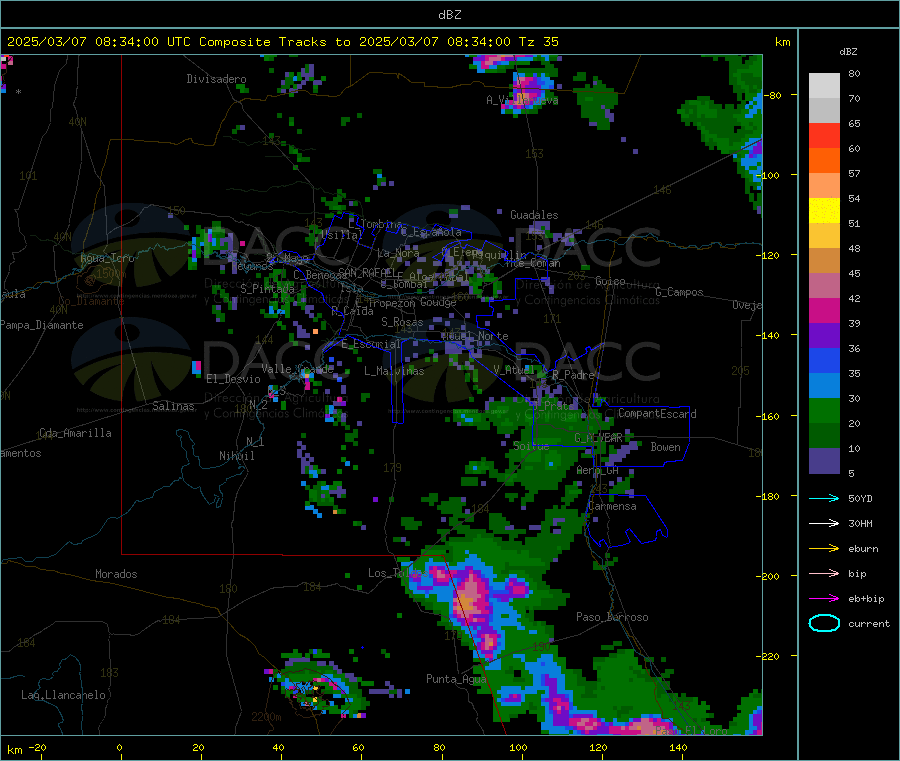Click the Los_Toldos place label
Viewport: 900px width, 761px height.
point(398,573)
